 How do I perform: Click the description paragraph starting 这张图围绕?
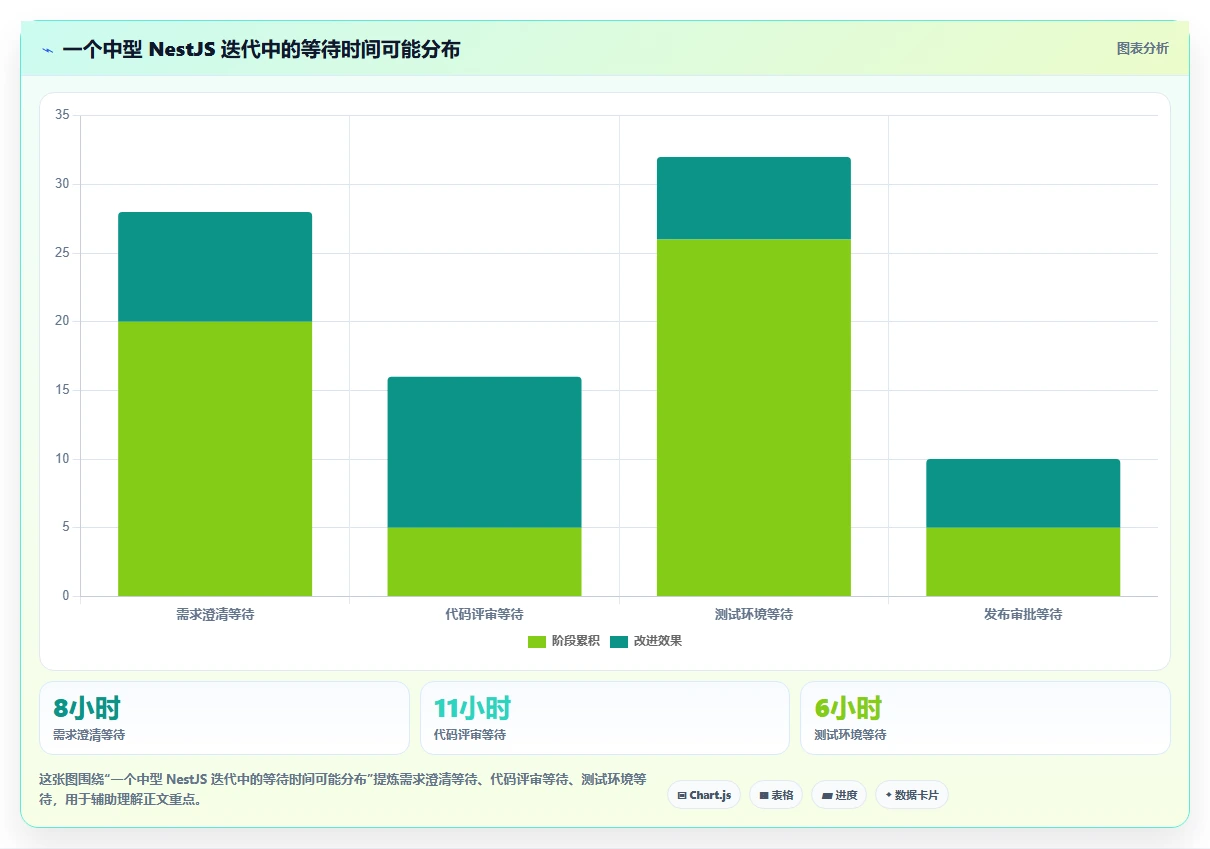(342, 789)
